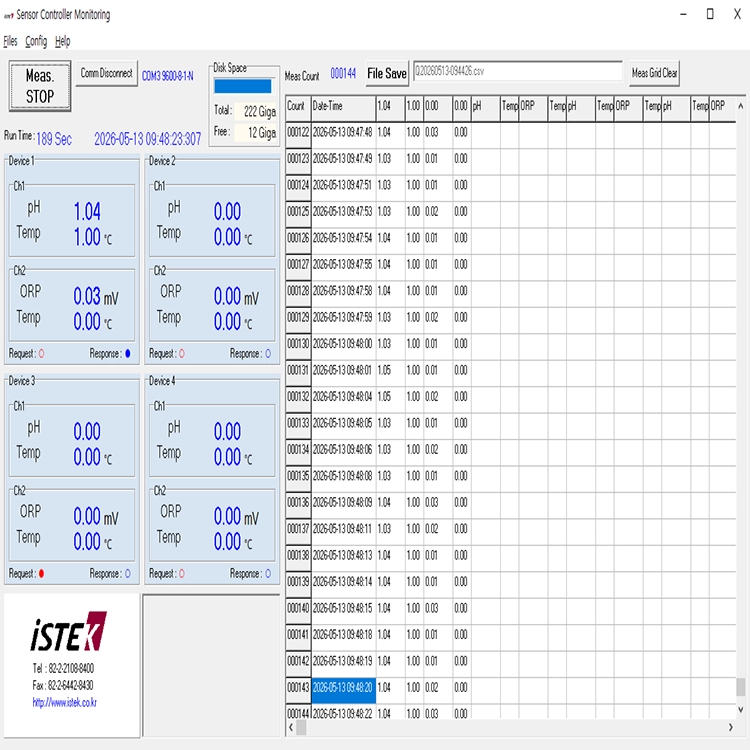
Task: Click the Comm Disconnect button
Action: (106, 73)
